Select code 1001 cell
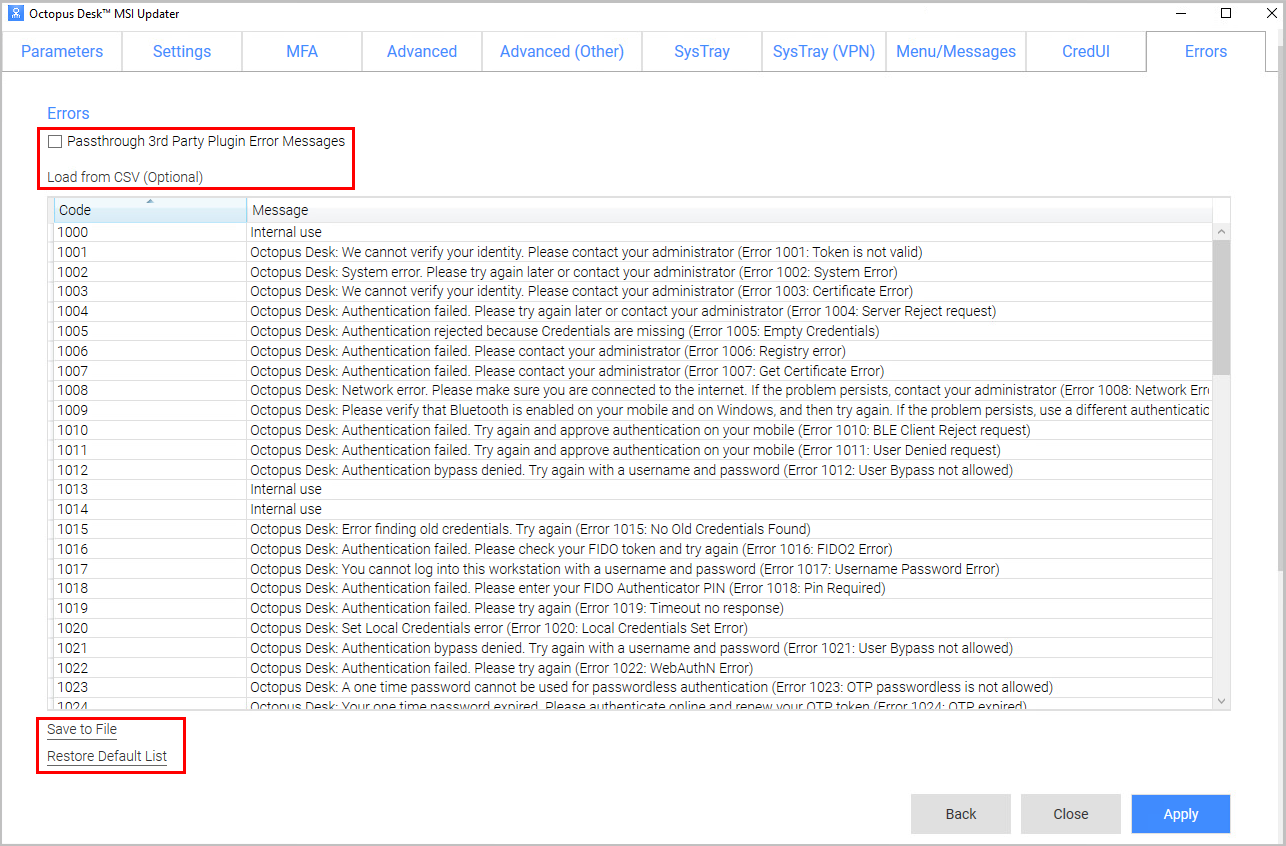The height and width of the screenshot is (846, 1286). click(150, 252)
